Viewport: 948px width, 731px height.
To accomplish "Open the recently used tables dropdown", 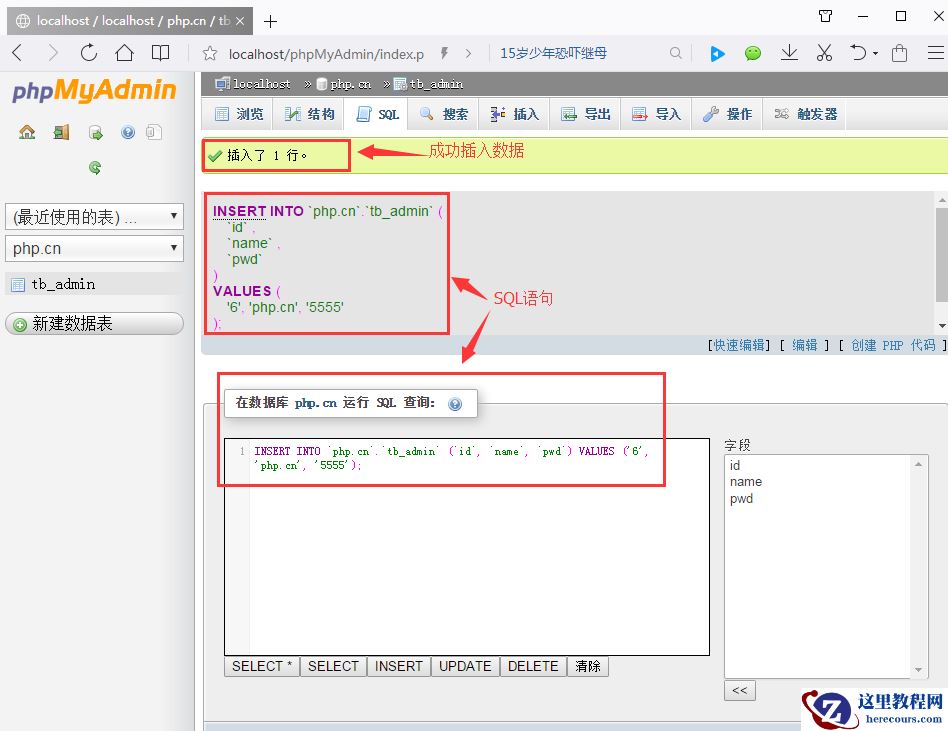I will [94, 216].
